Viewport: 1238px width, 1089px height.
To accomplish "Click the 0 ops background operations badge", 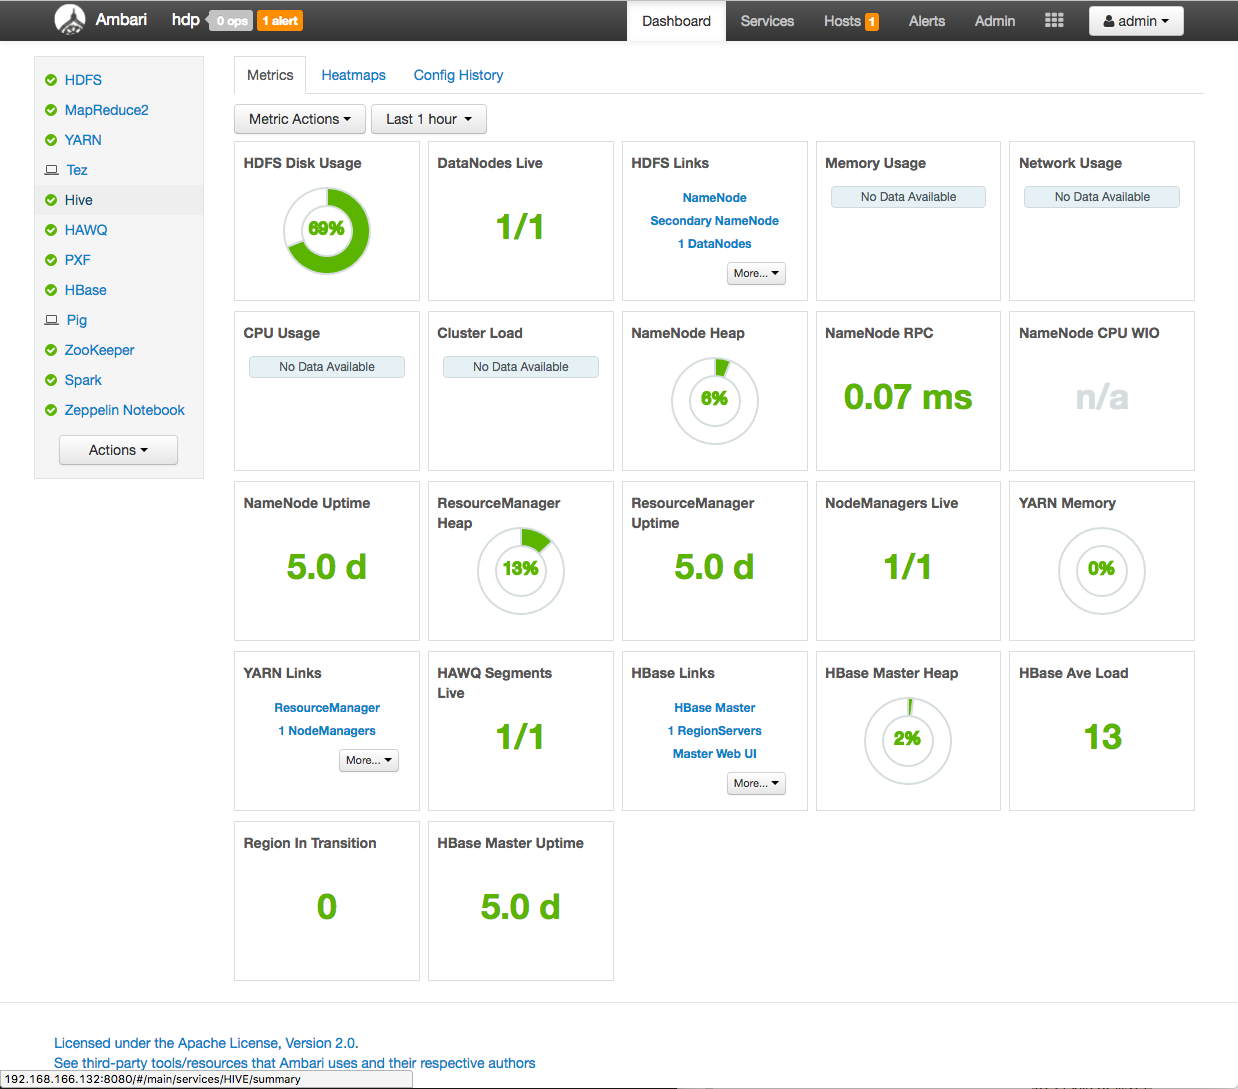I will click(x=232, y=21).
